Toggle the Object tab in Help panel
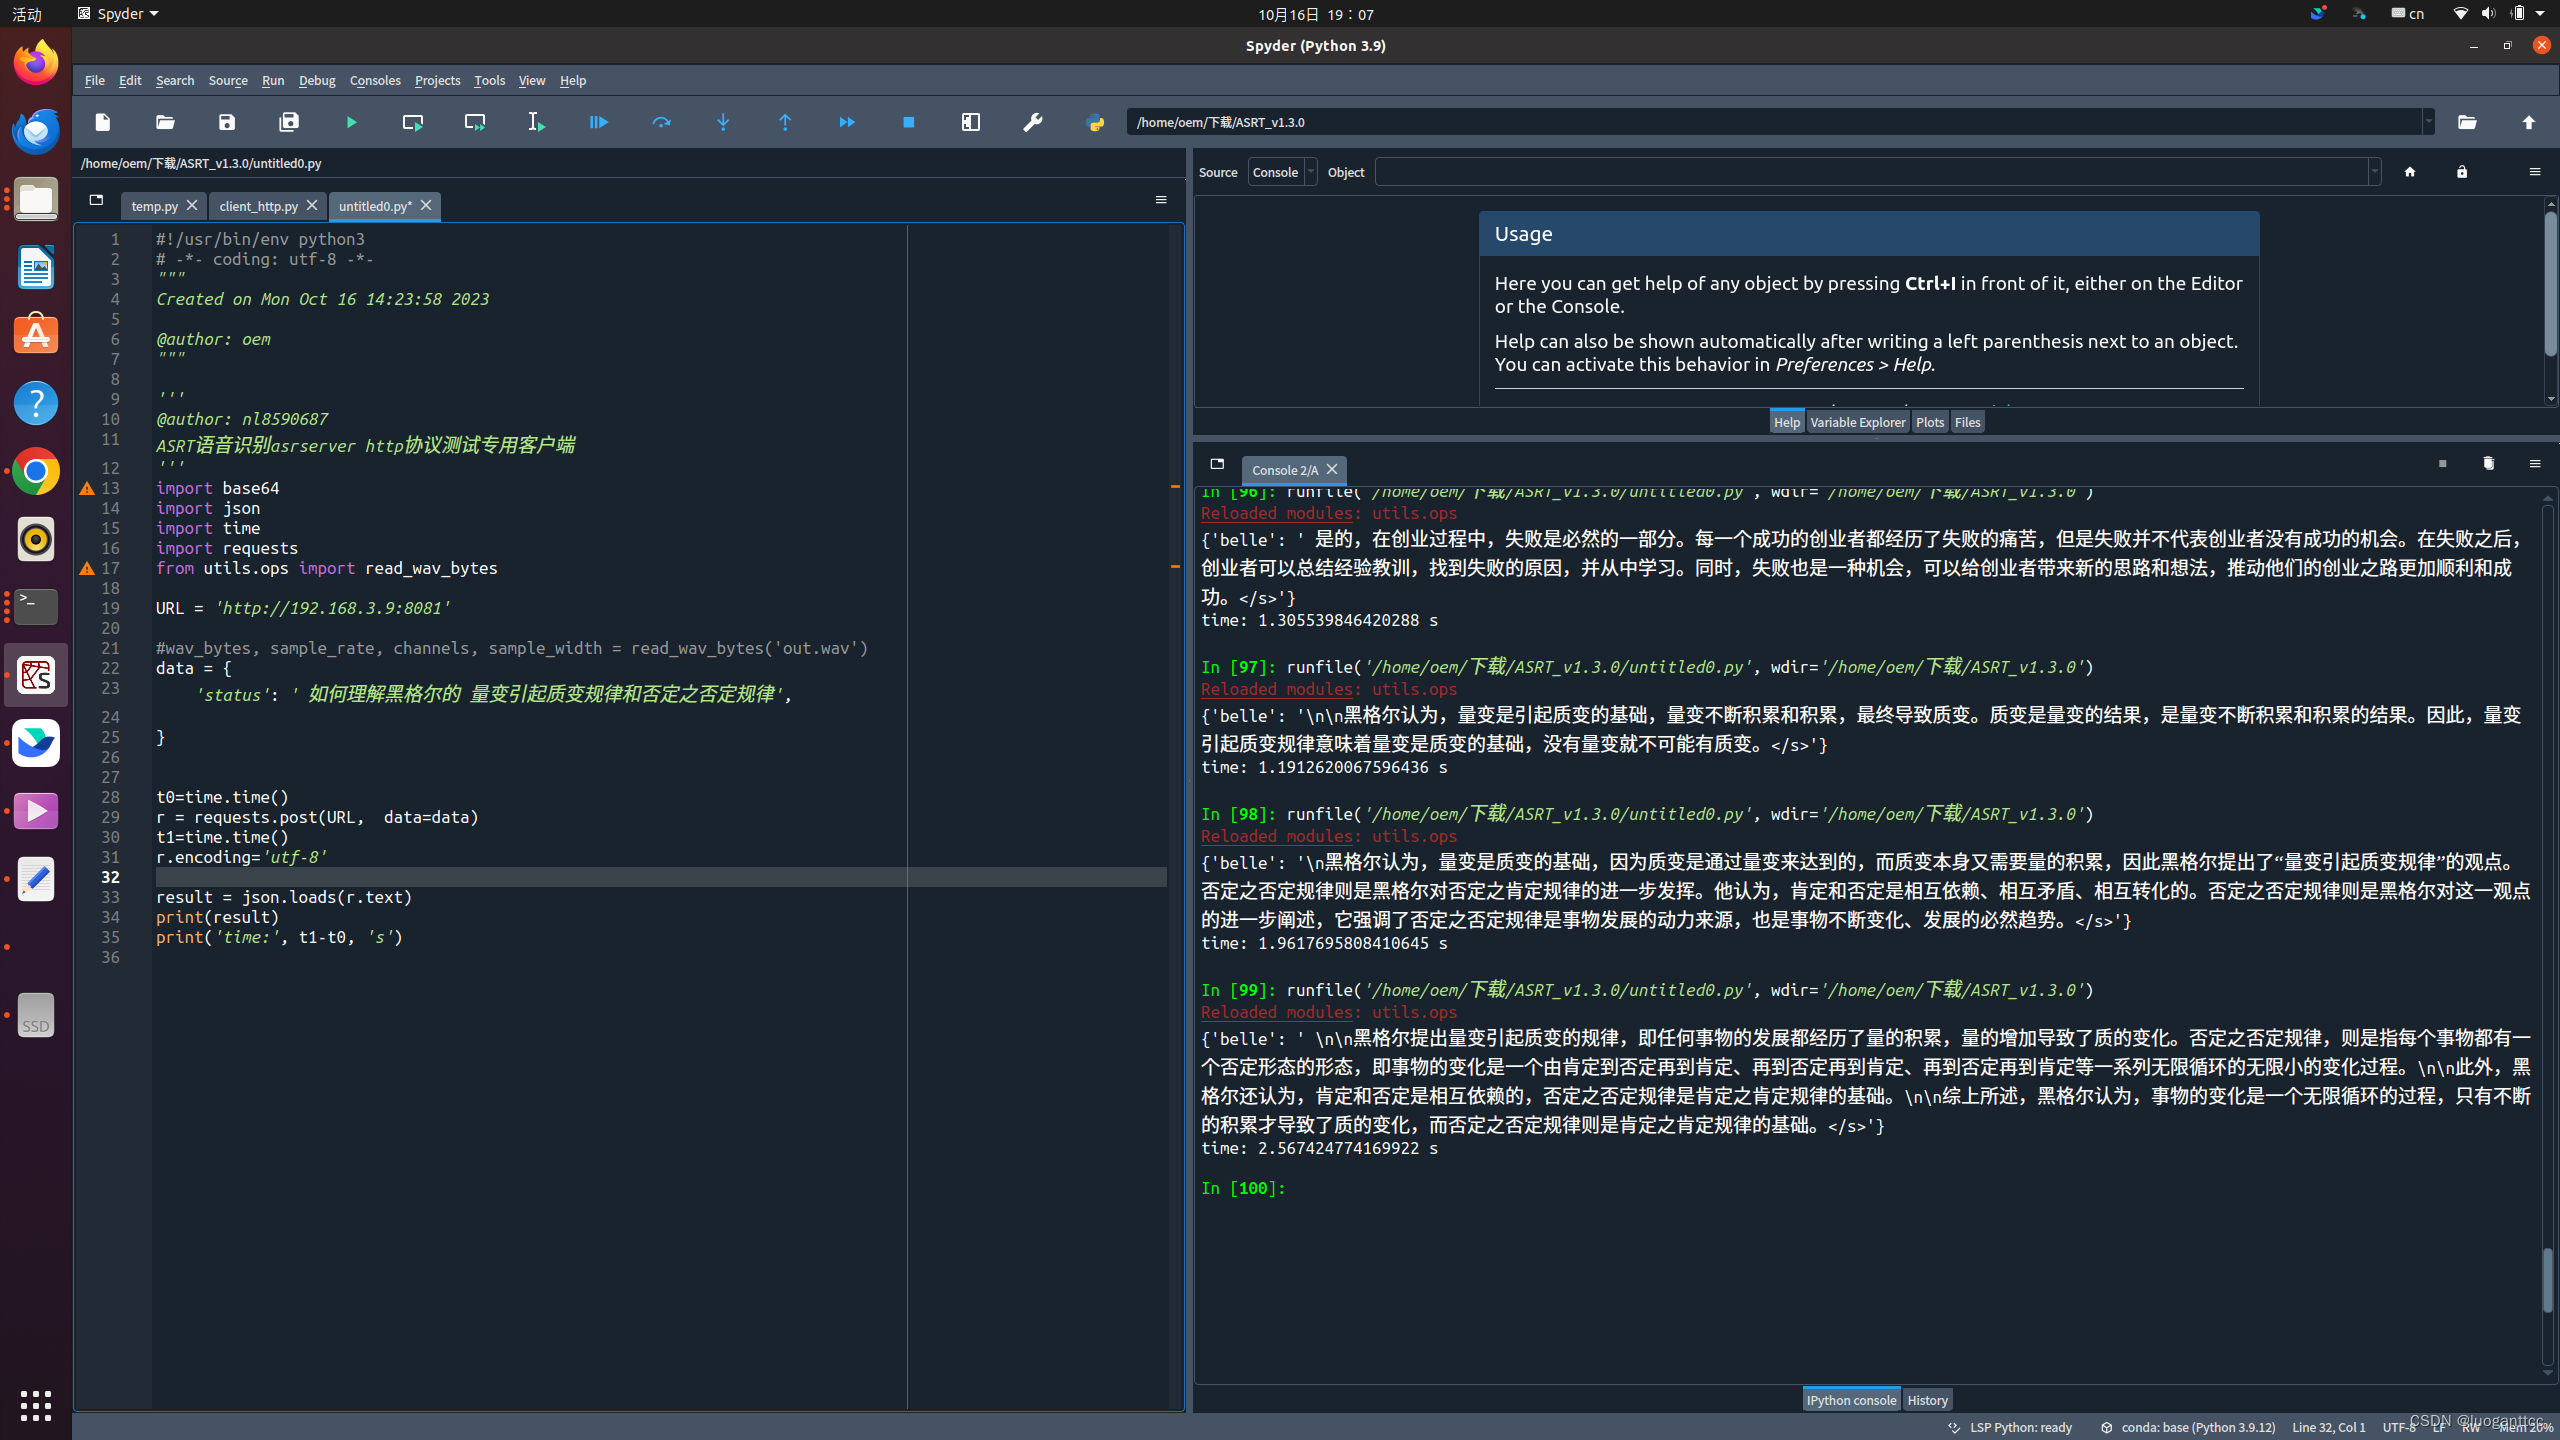The image size is (2560, 1440). (x=1345, y=171)
